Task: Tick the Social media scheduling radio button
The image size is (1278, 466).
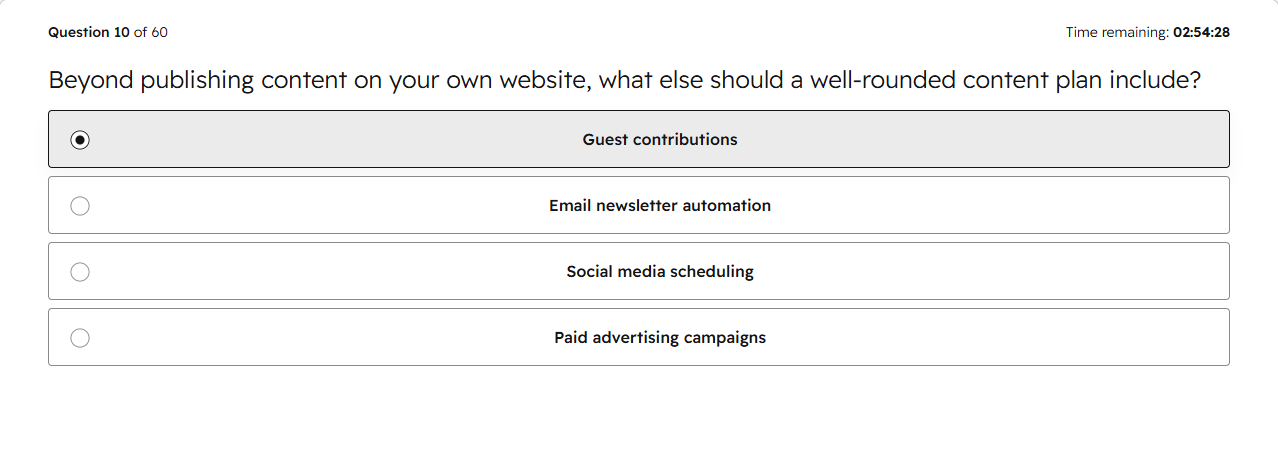Action: [x=80, y=272]
